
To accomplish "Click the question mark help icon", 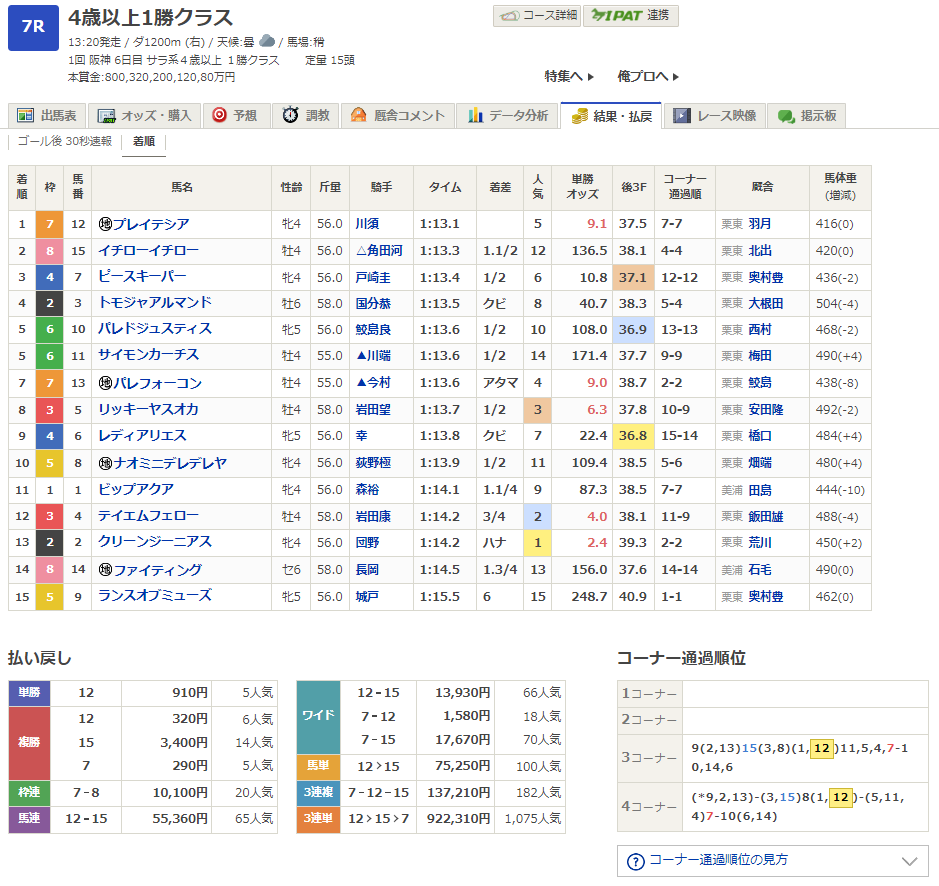I will click(x=635, y=861).
